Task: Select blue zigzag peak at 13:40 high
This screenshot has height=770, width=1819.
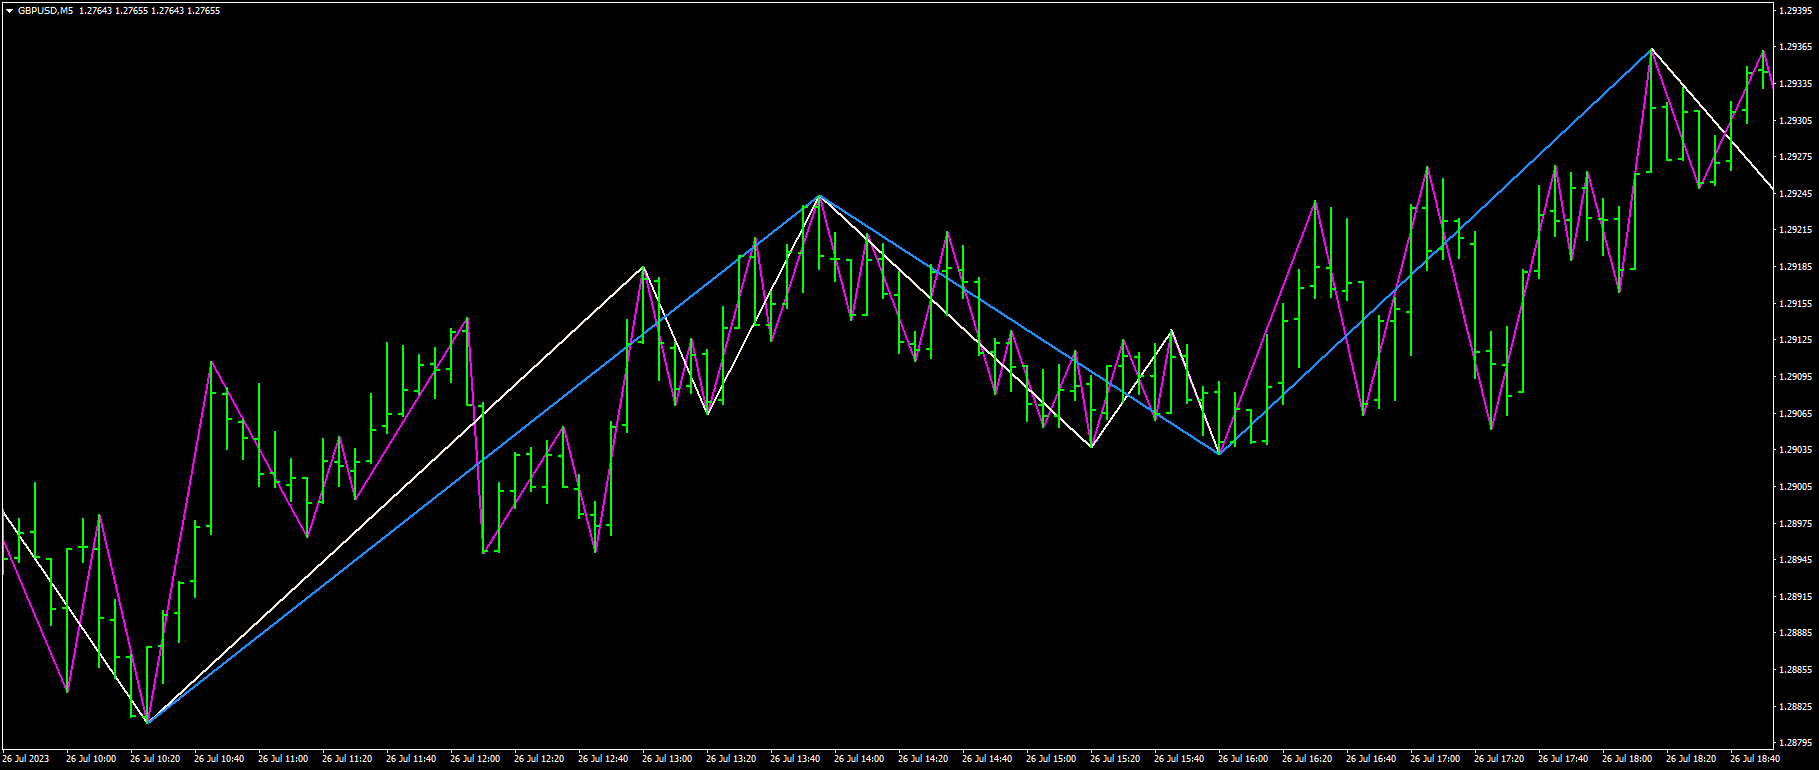Action: pyautogui.click(x=819, y=196)
